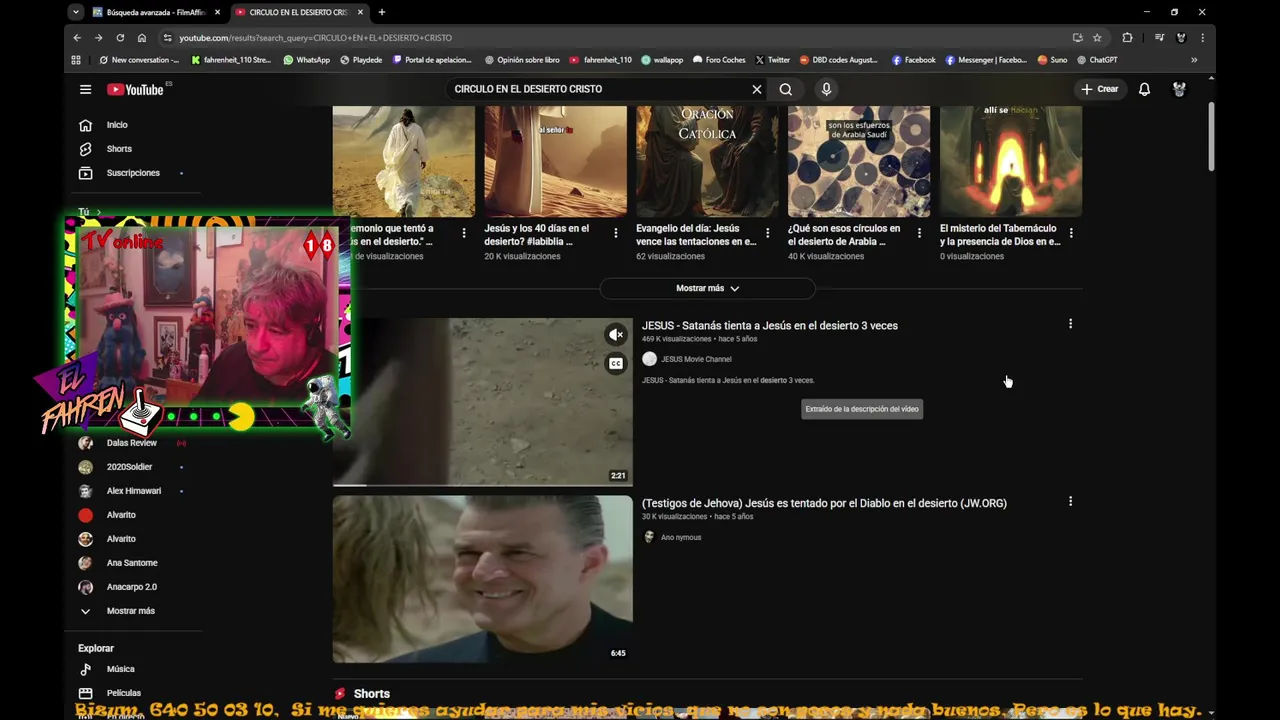The height and width of the screenshot is (720, 1280).
Task: Open the Anacarpo 2.0 subscription
Action: [134, 587]
